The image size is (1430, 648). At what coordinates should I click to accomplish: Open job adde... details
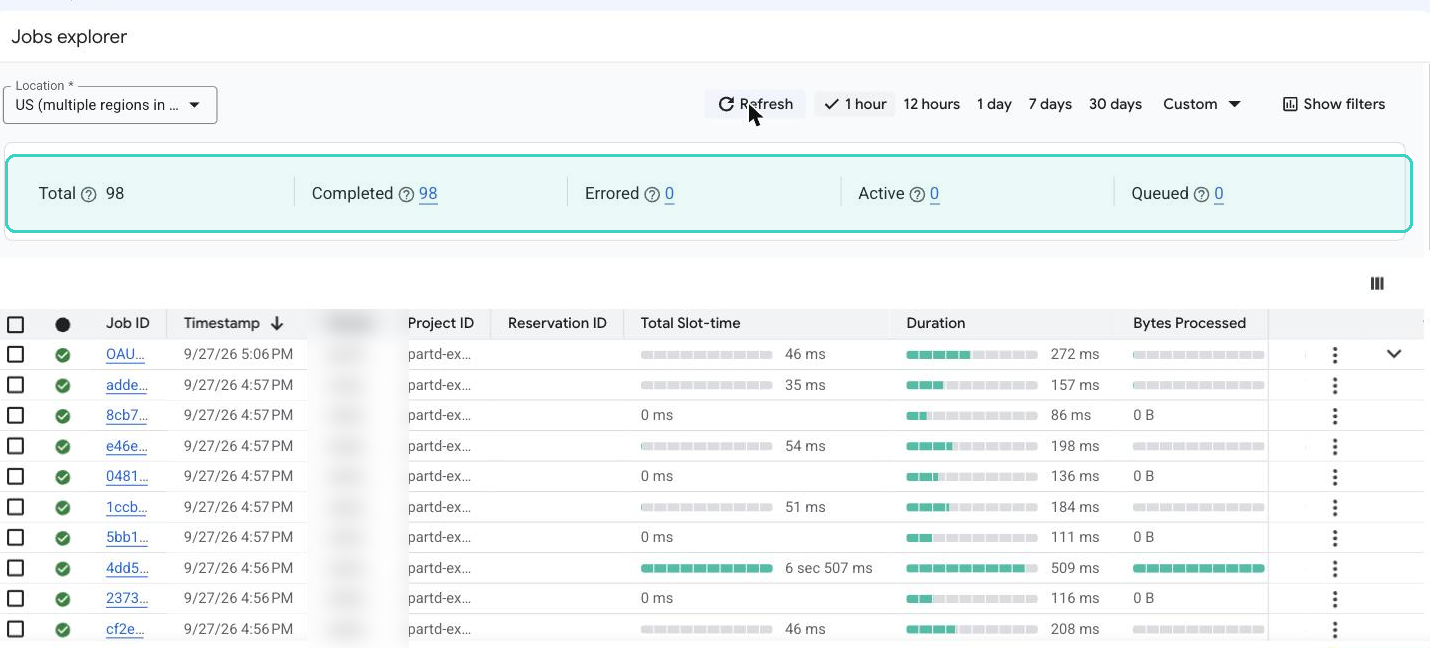[x=126, y=385]
